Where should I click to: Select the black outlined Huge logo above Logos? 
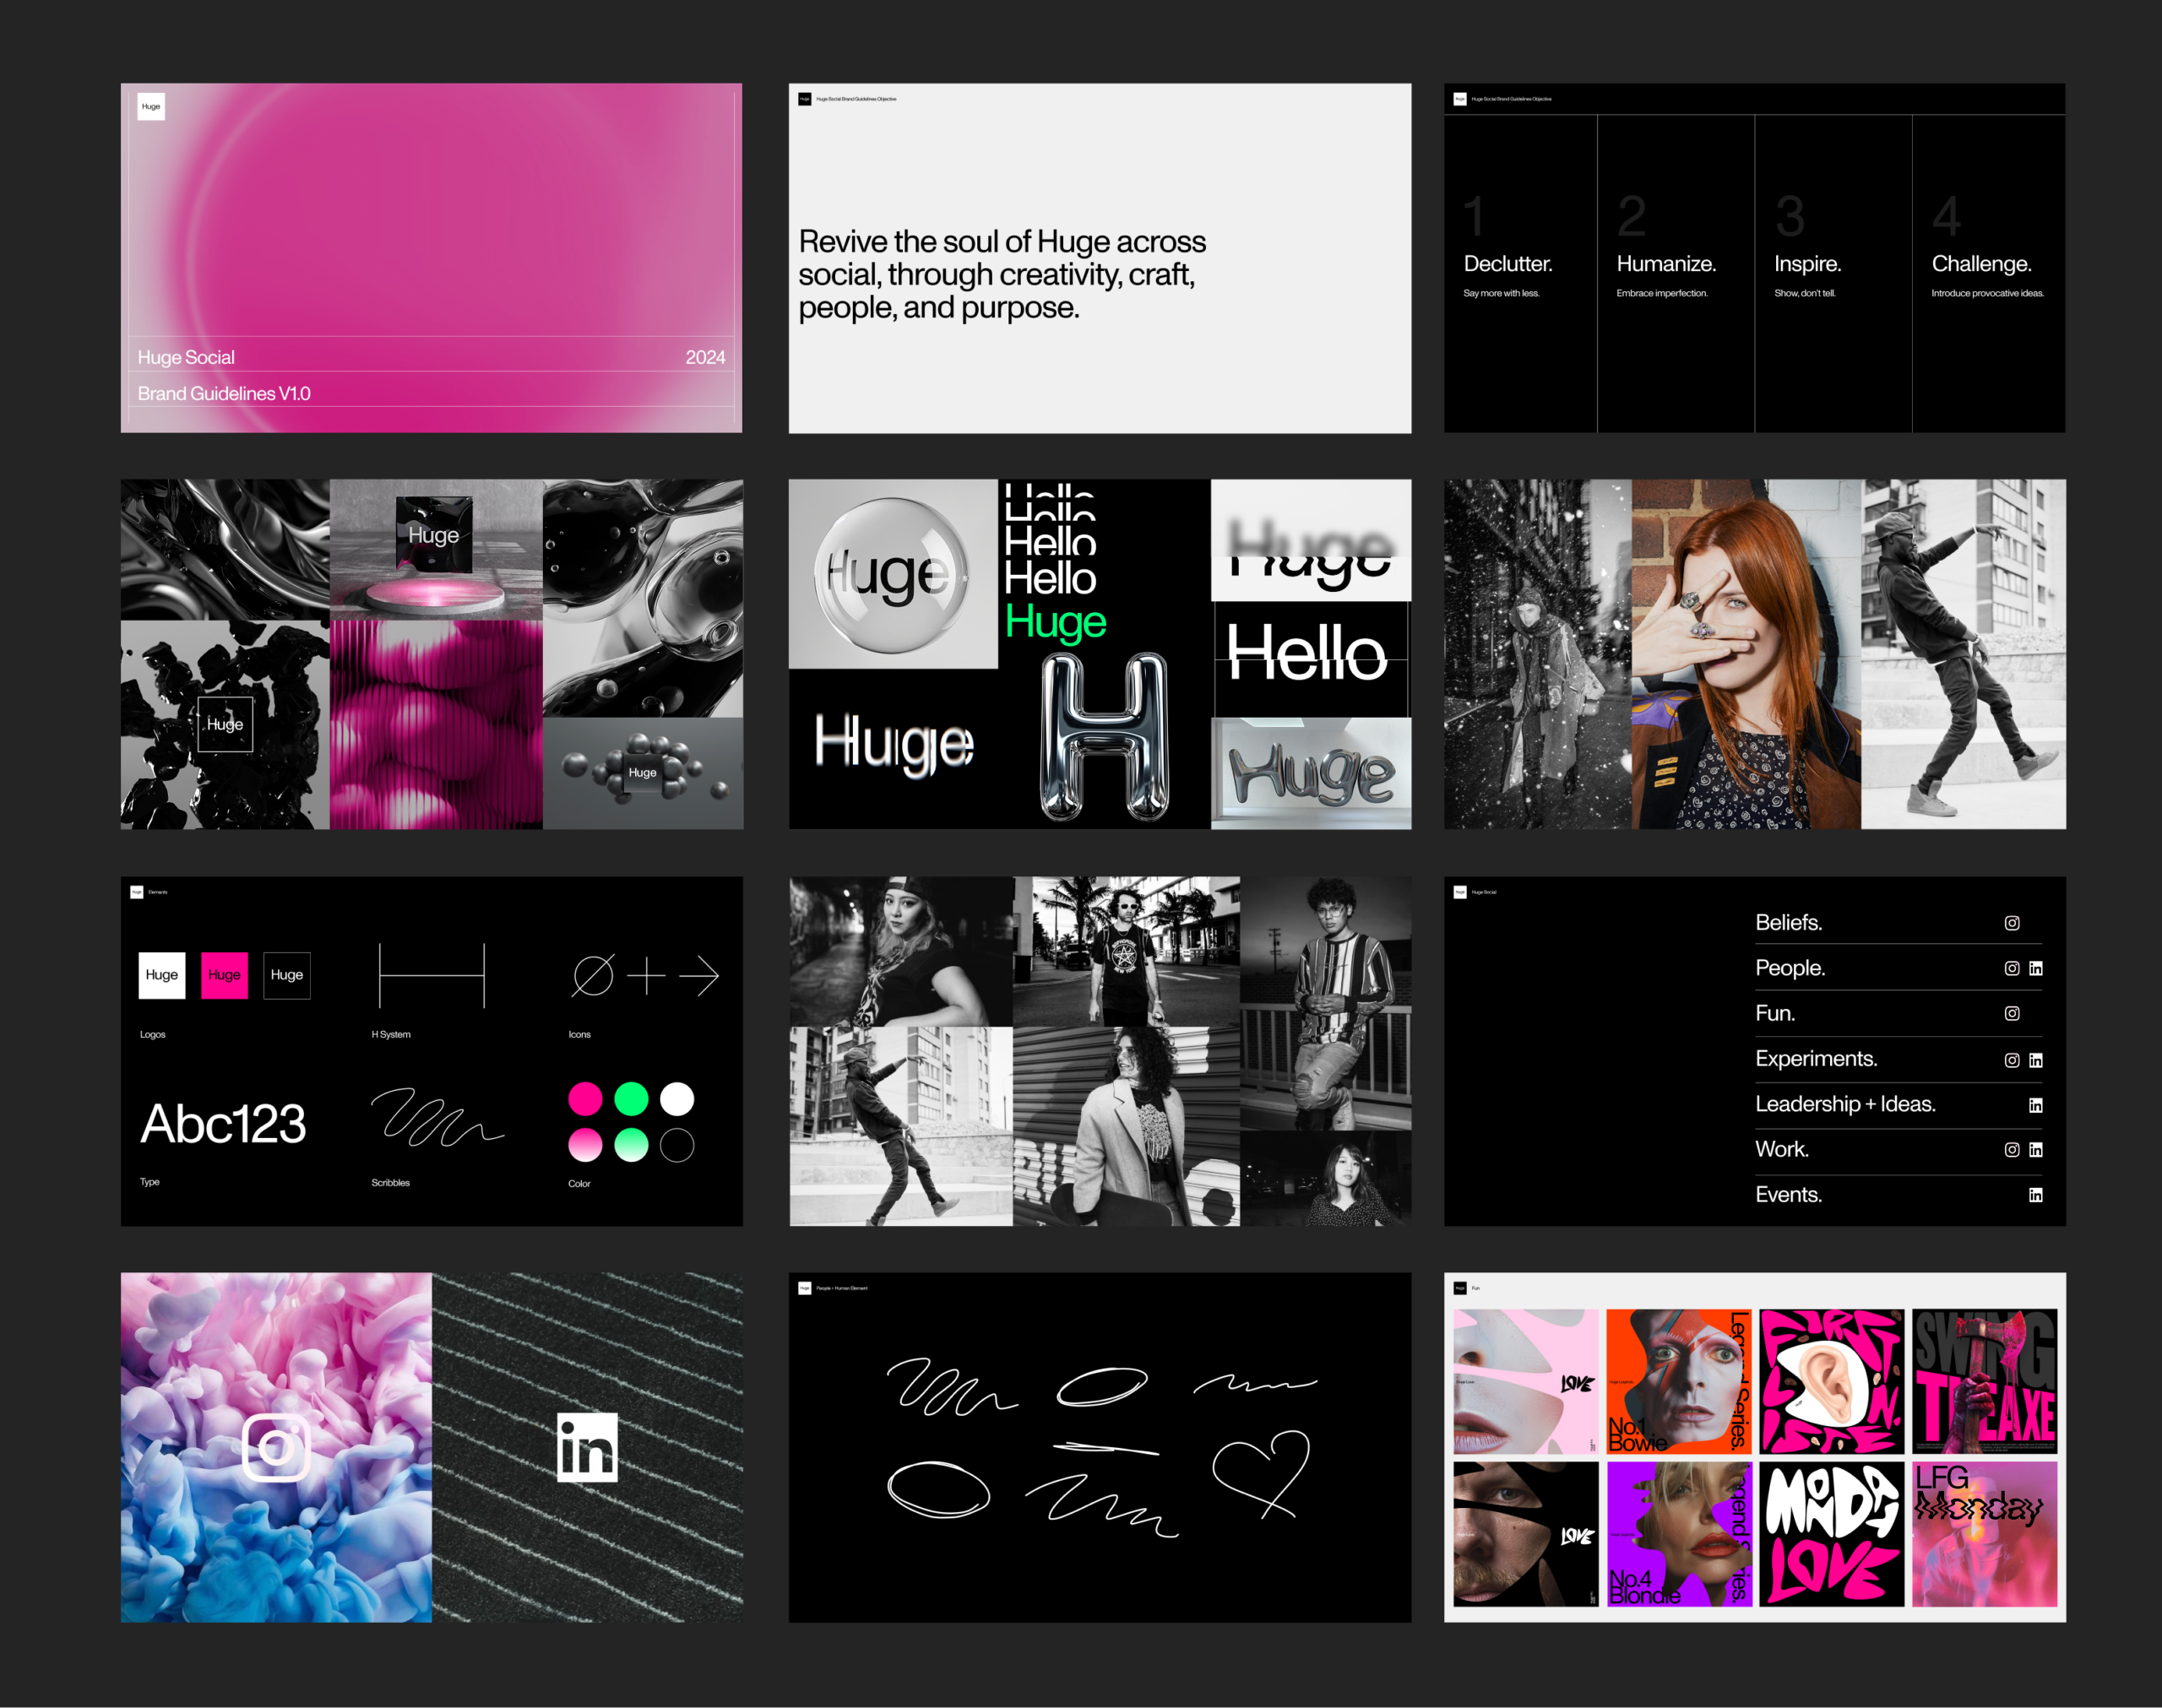tap(287, 975)
